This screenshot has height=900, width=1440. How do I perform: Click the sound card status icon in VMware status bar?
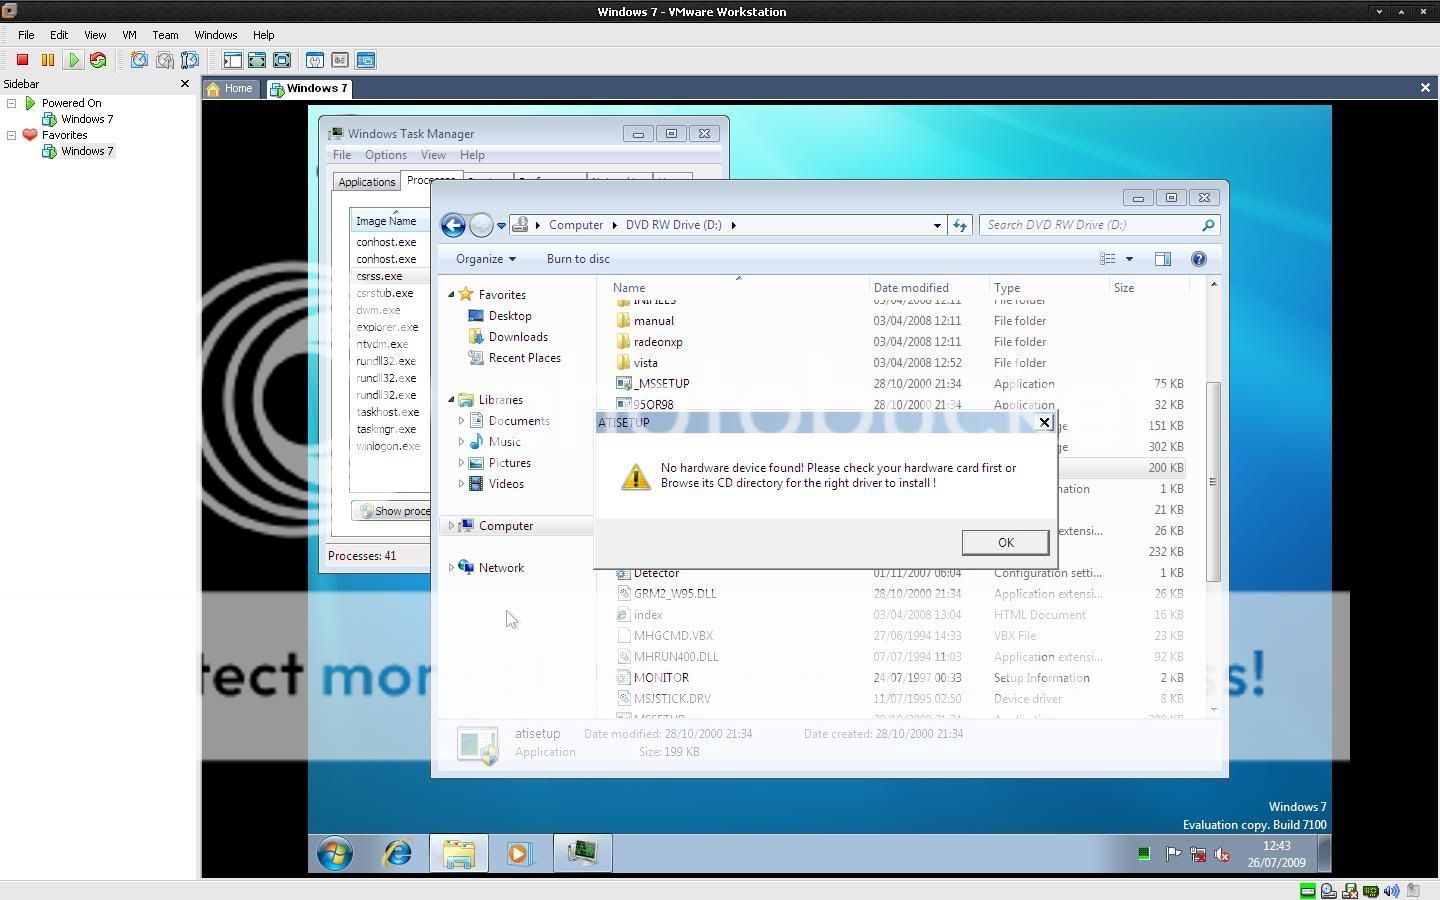pyautogui.click(x=1392, y=891)
